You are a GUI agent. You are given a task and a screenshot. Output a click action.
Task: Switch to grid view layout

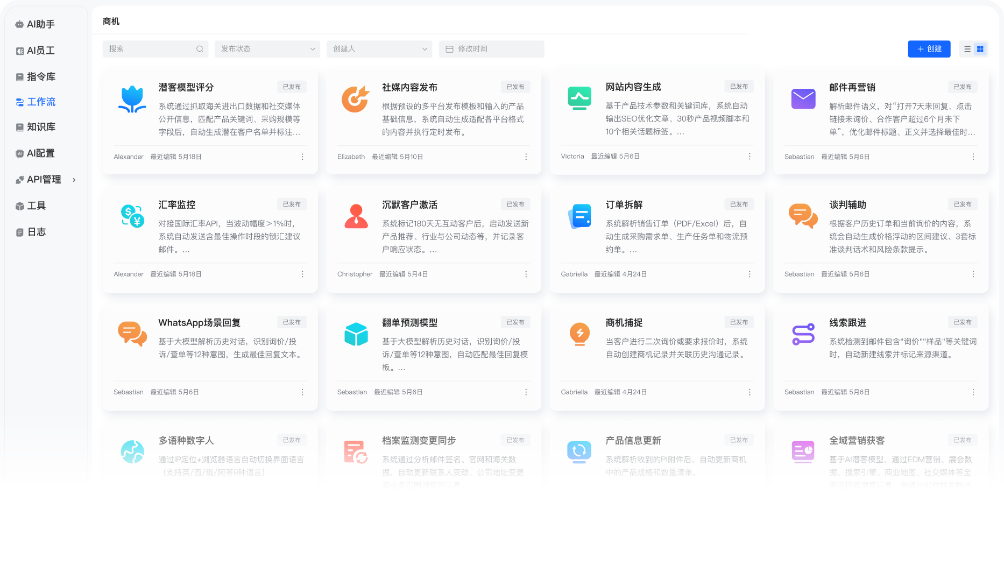coord(980,49)
